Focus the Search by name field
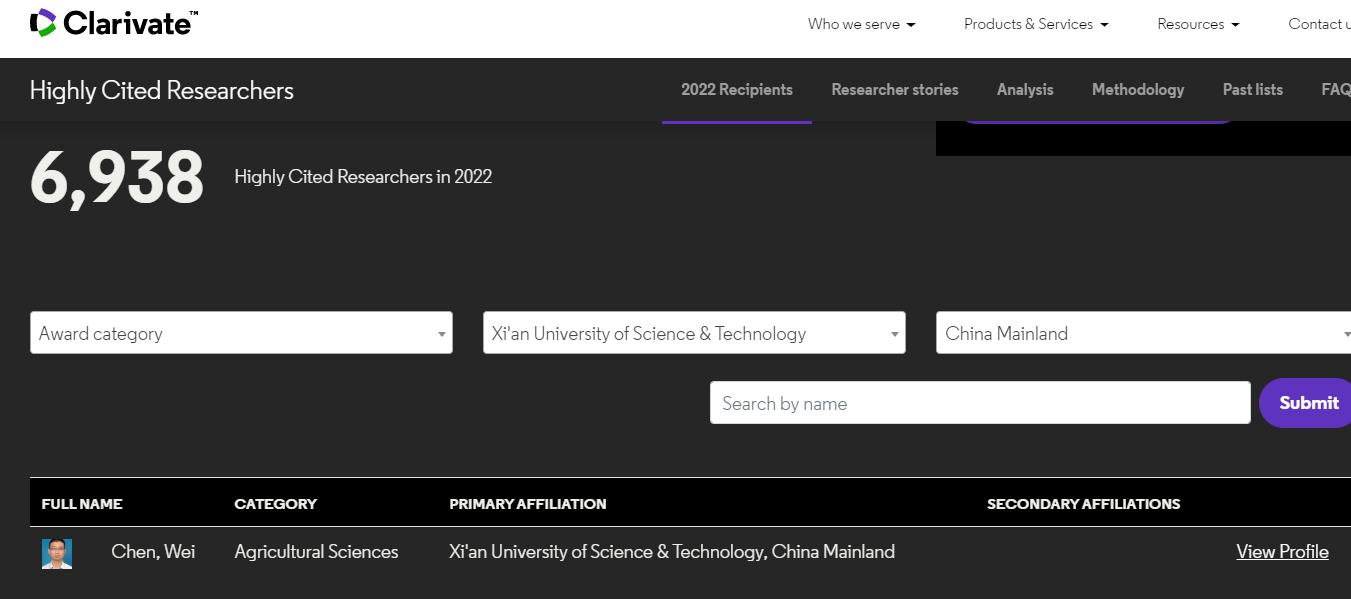This screenshot has width=1351, height=599. coord(980,403)
